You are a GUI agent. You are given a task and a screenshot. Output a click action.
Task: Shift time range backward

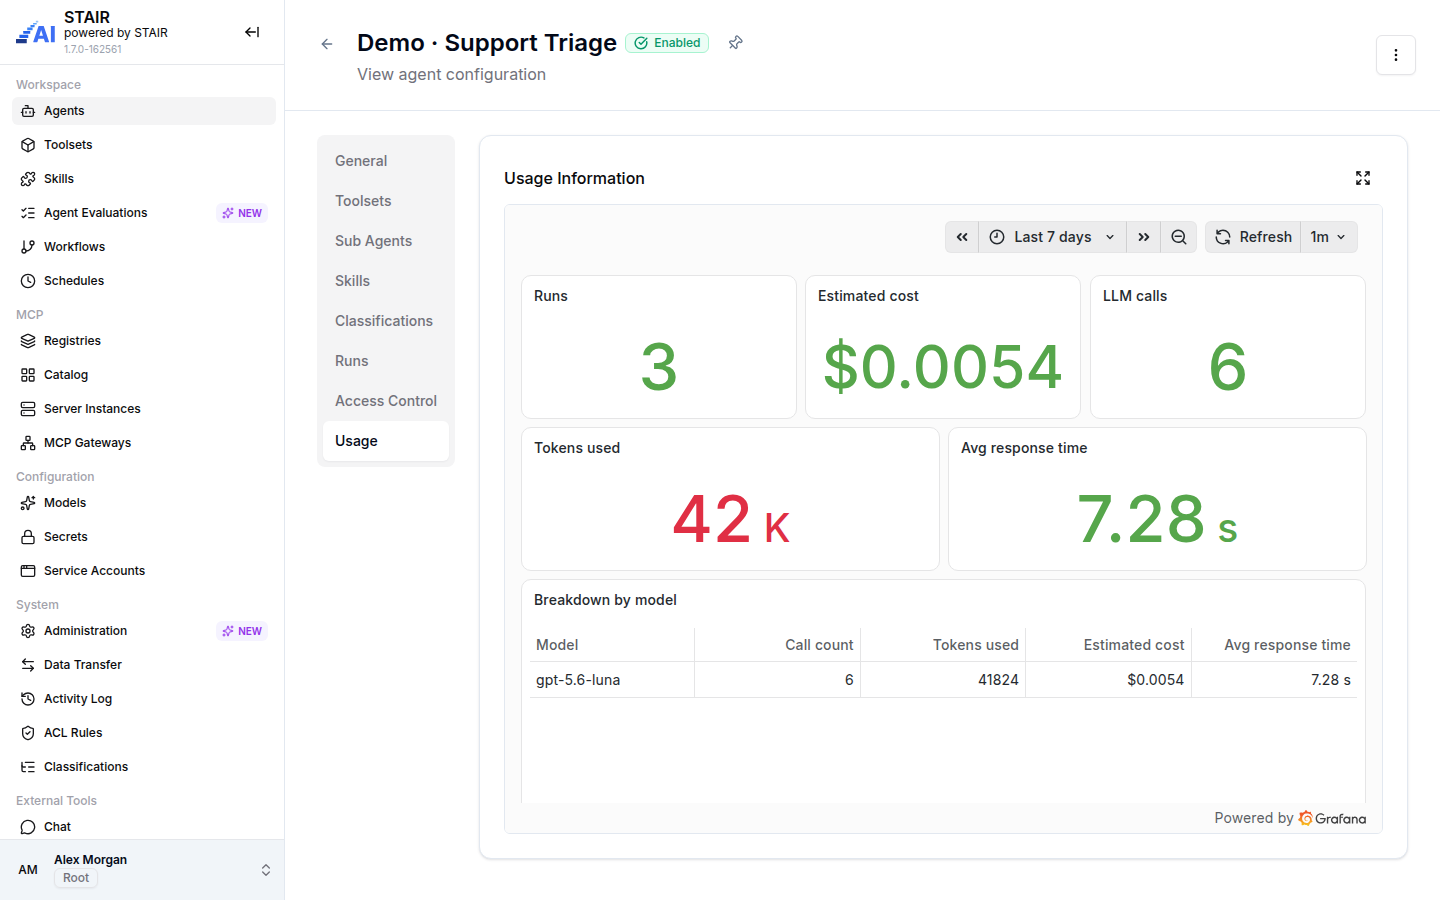coord(962,237)
